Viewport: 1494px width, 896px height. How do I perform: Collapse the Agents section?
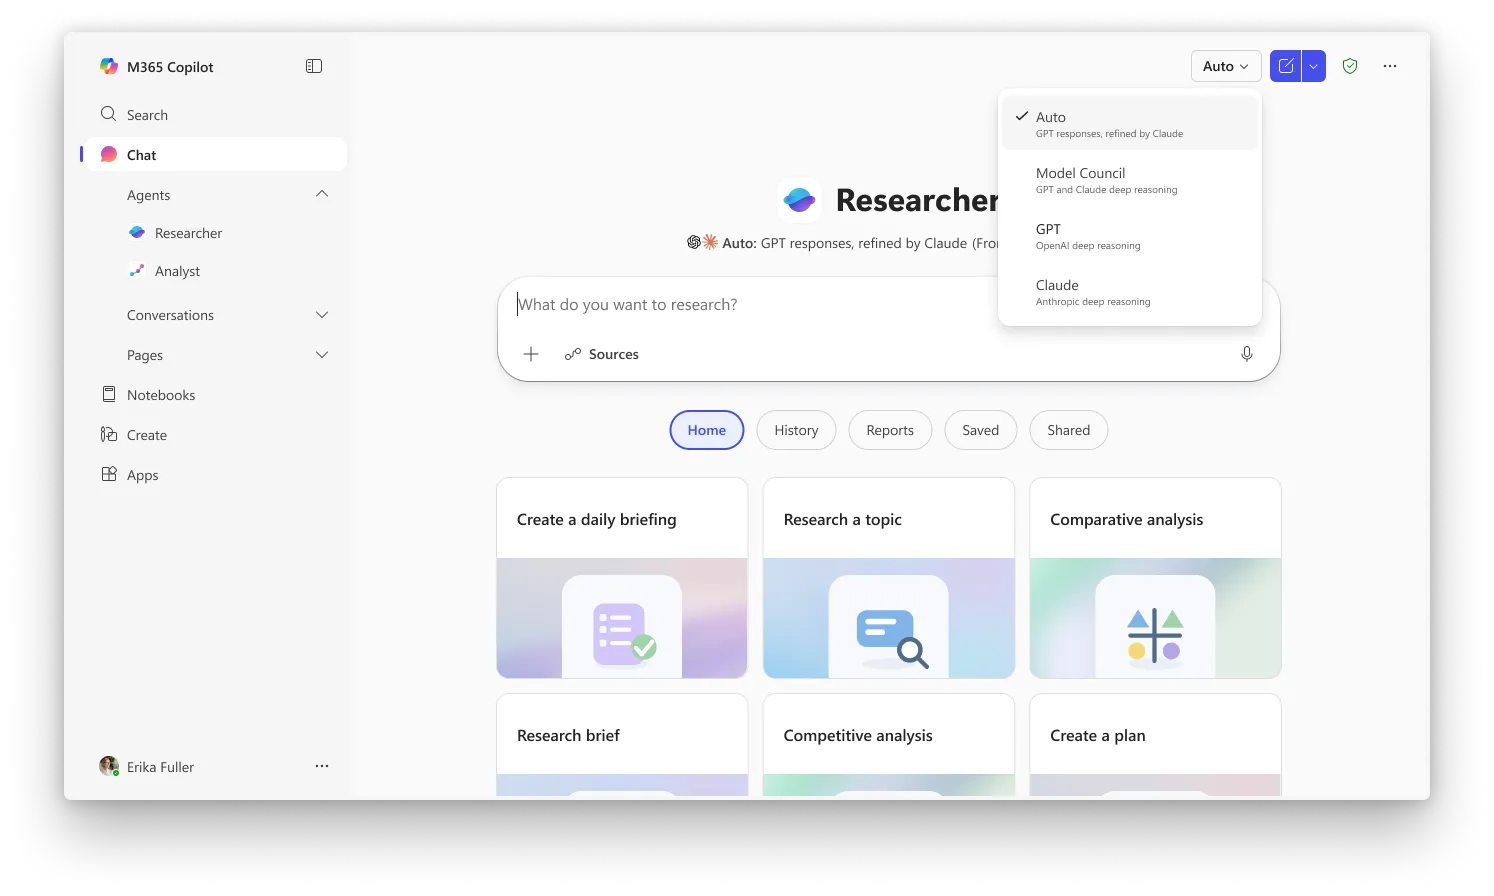[321, 194]
